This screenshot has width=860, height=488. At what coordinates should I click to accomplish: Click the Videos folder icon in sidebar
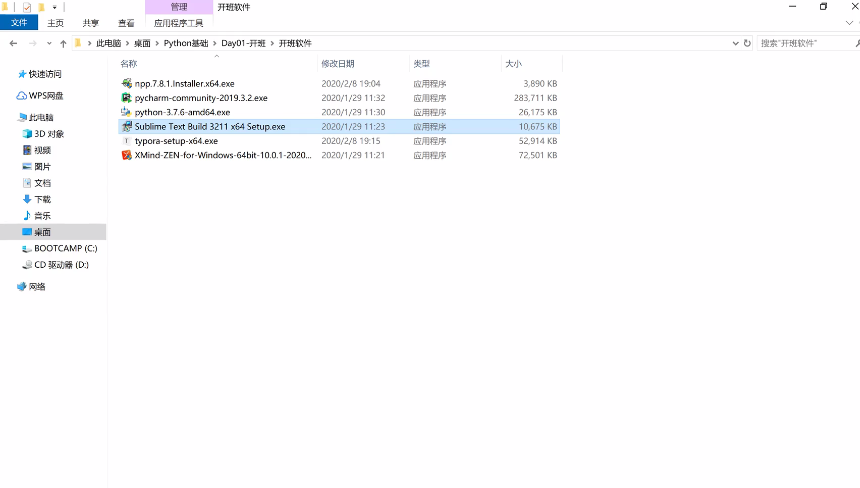[27, 150]
